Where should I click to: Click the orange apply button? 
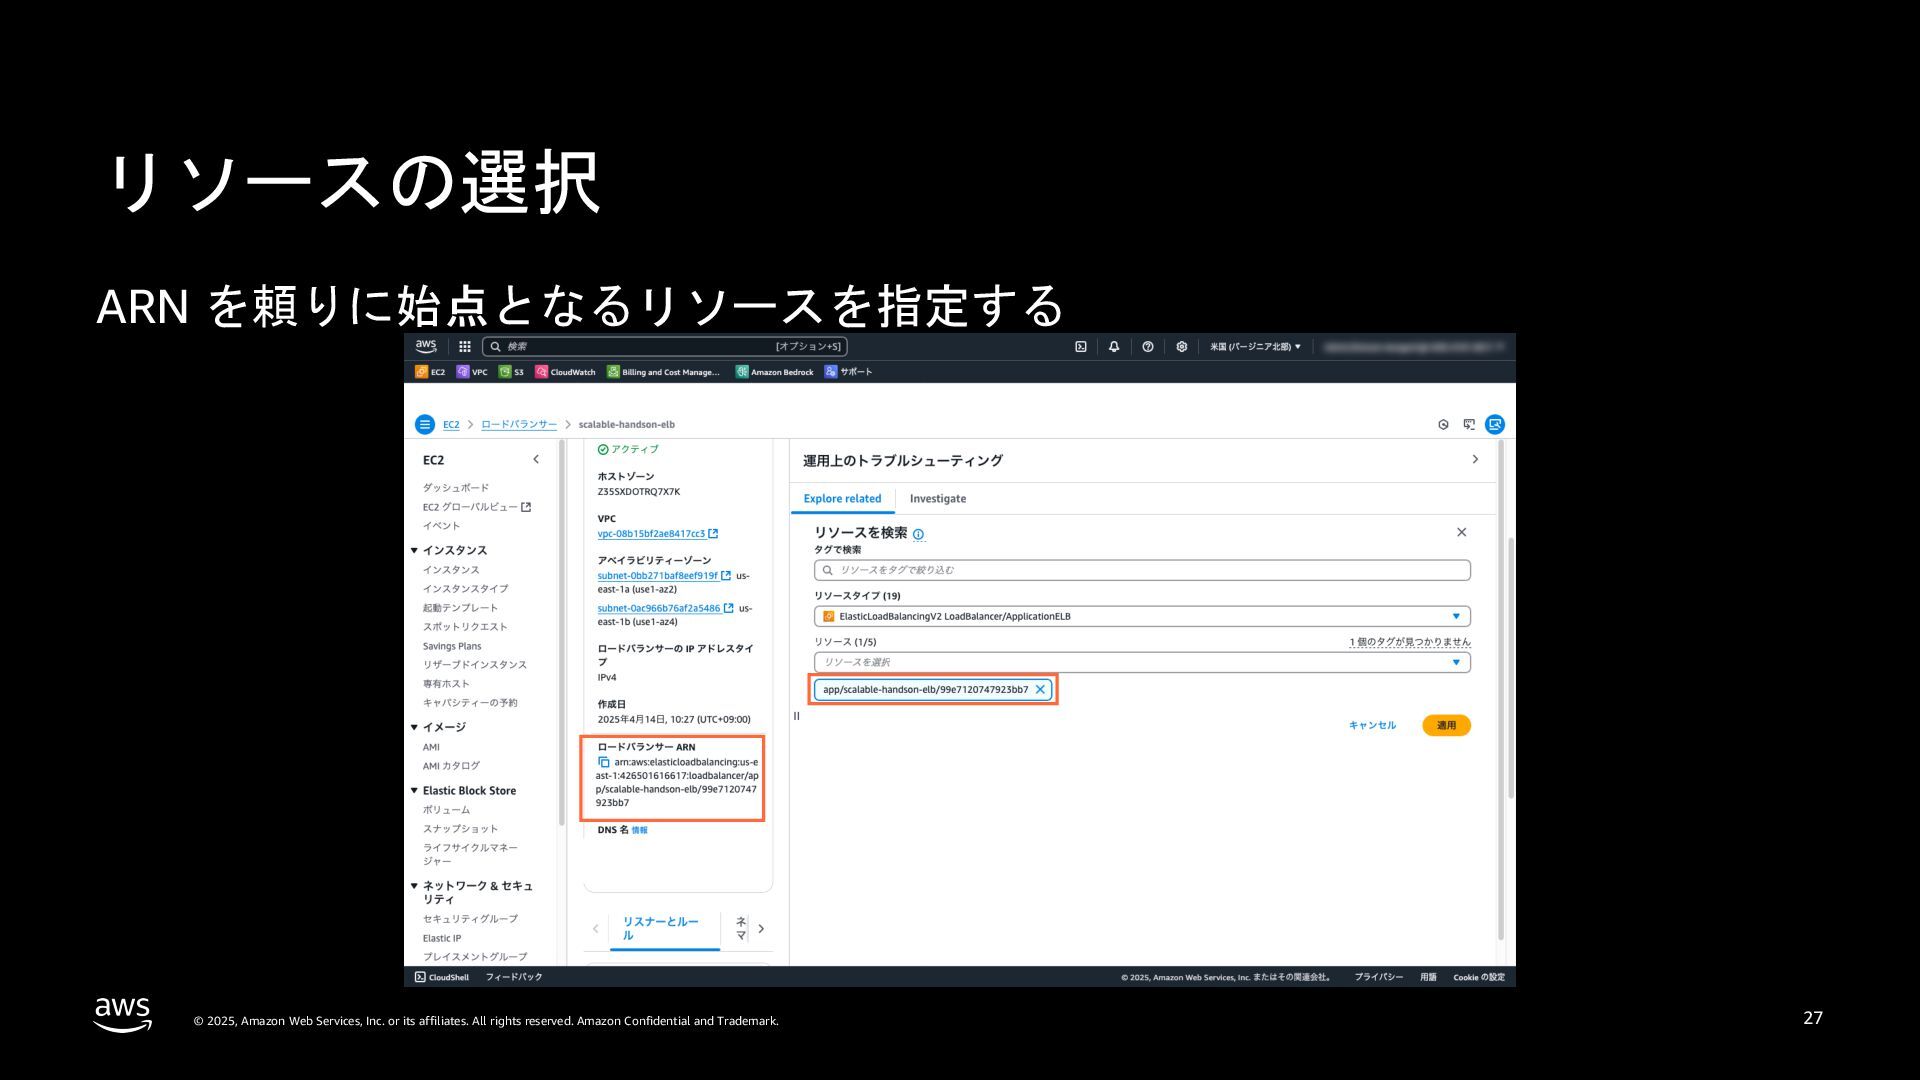tap(1446, 726)
